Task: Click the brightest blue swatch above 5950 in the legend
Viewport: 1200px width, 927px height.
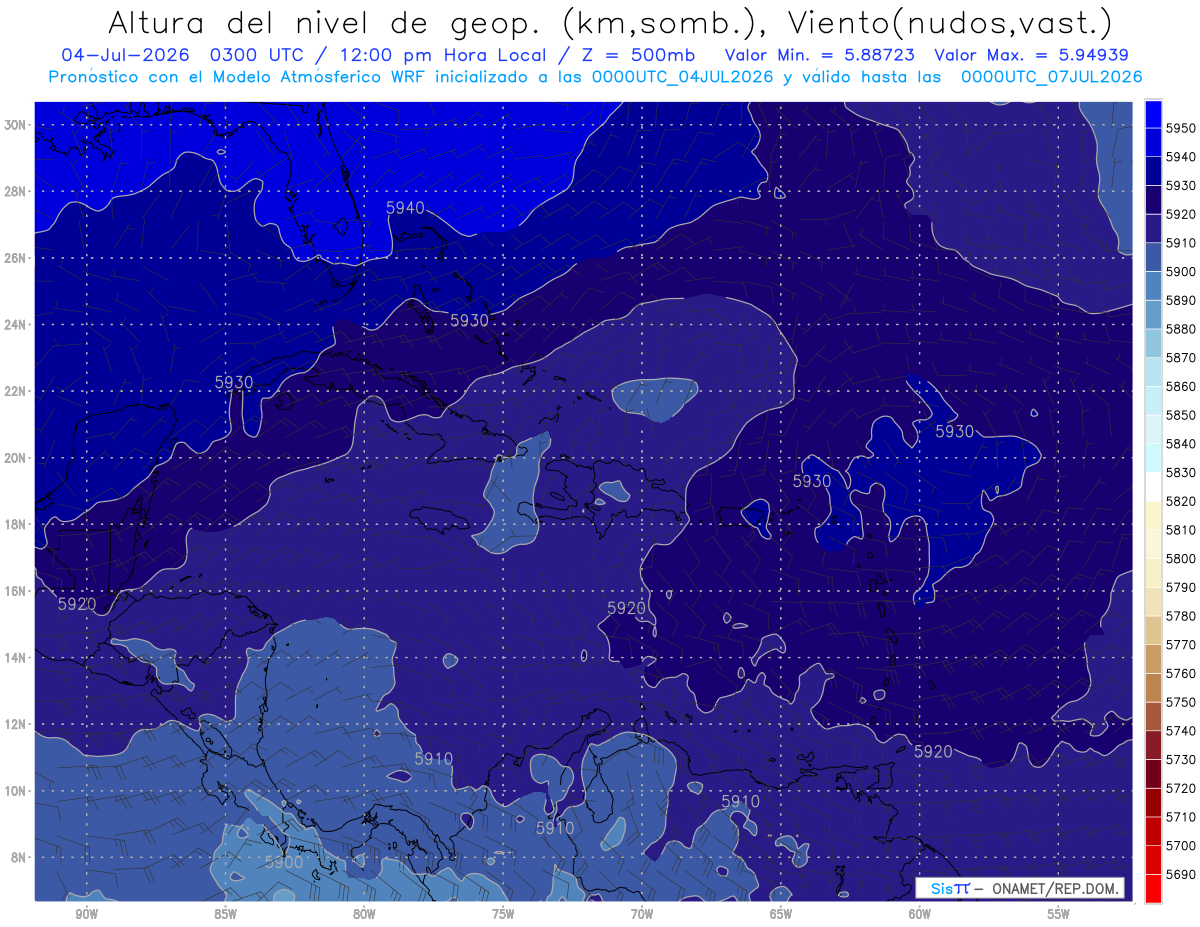Action: click(x=1153, y=114)
